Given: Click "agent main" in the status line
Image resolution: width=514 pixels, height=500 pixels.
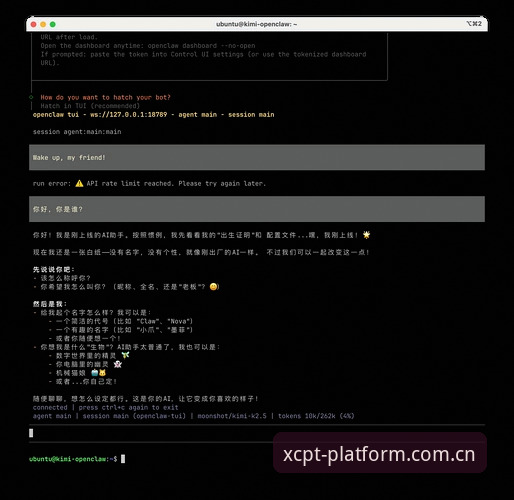Looking at the screenshot, I should tap(52, 416).
